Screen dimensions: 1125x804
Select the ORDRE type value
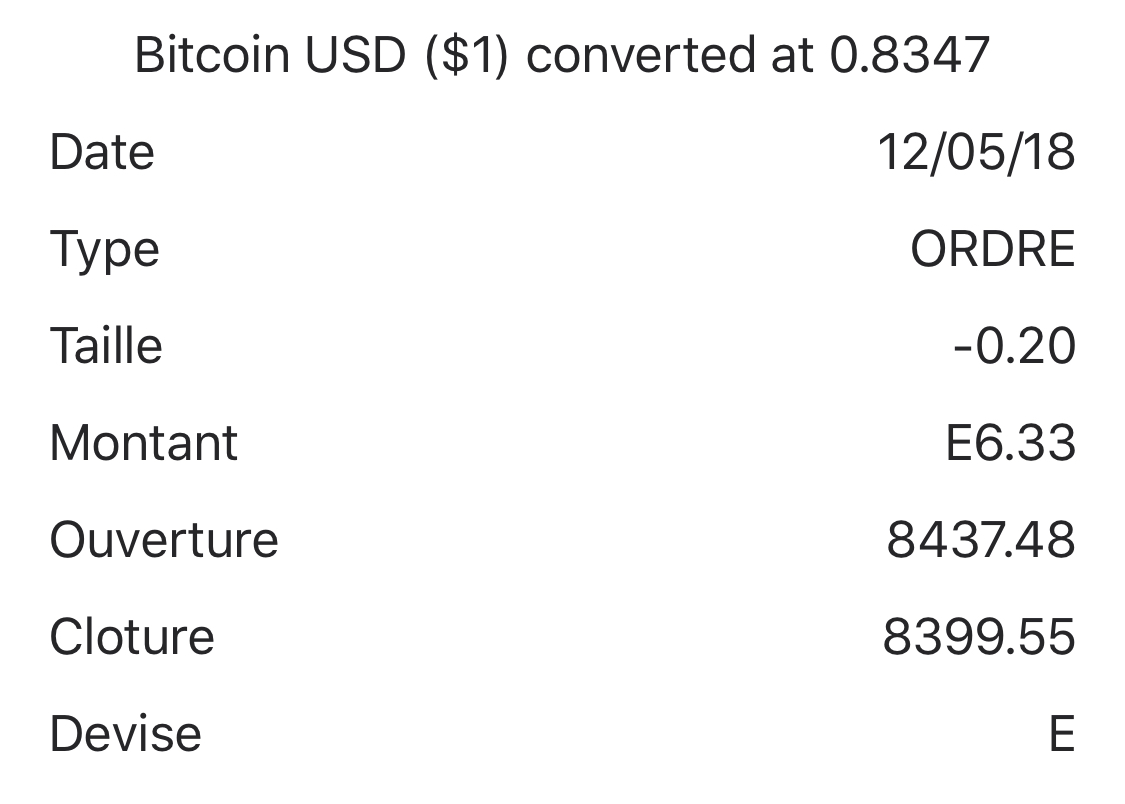[992, 250]
